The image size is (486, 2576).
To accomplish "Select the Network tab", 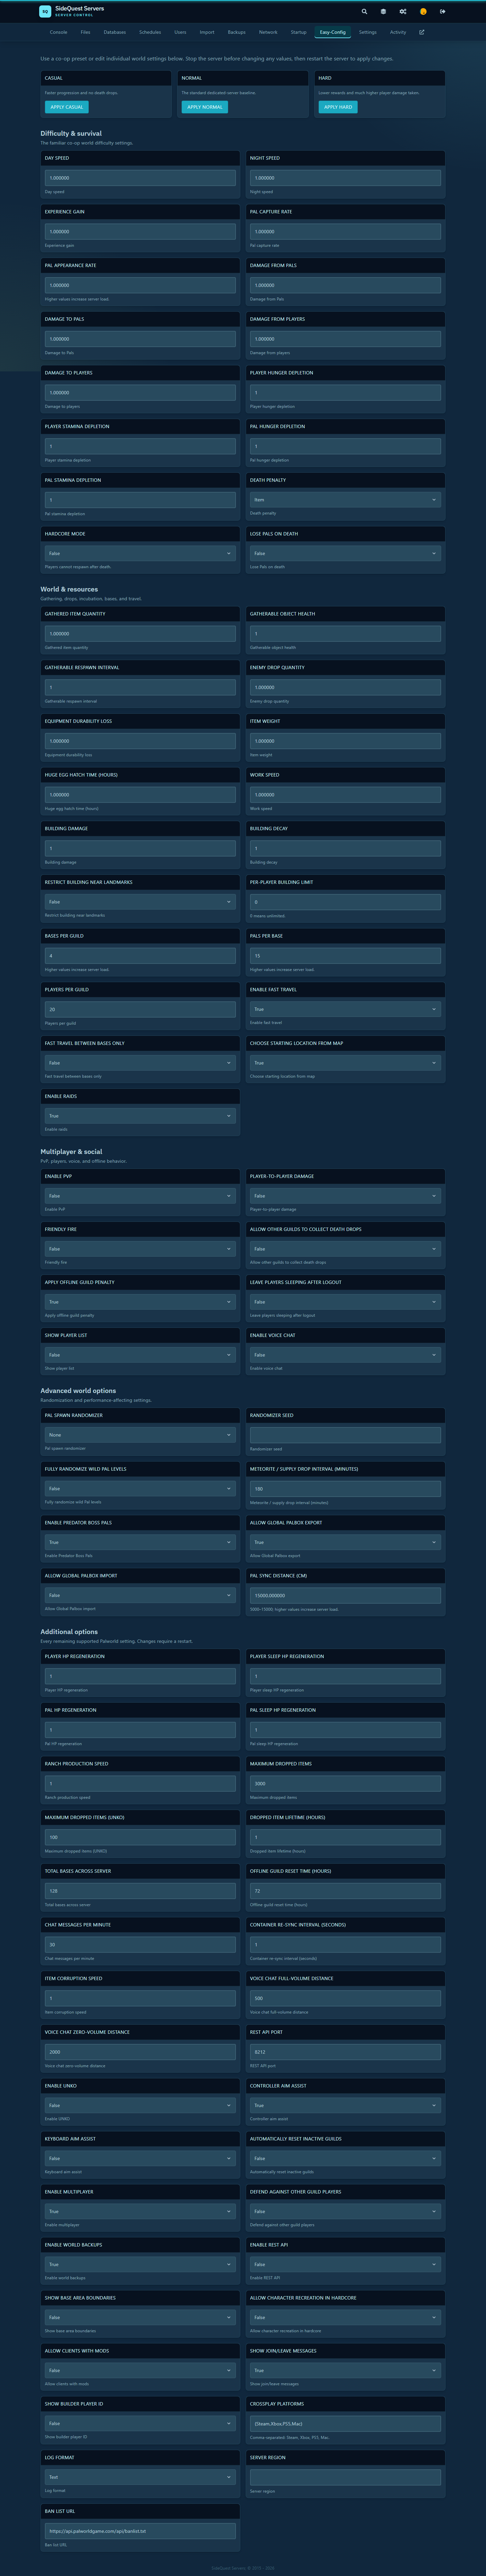I will 268,32.
